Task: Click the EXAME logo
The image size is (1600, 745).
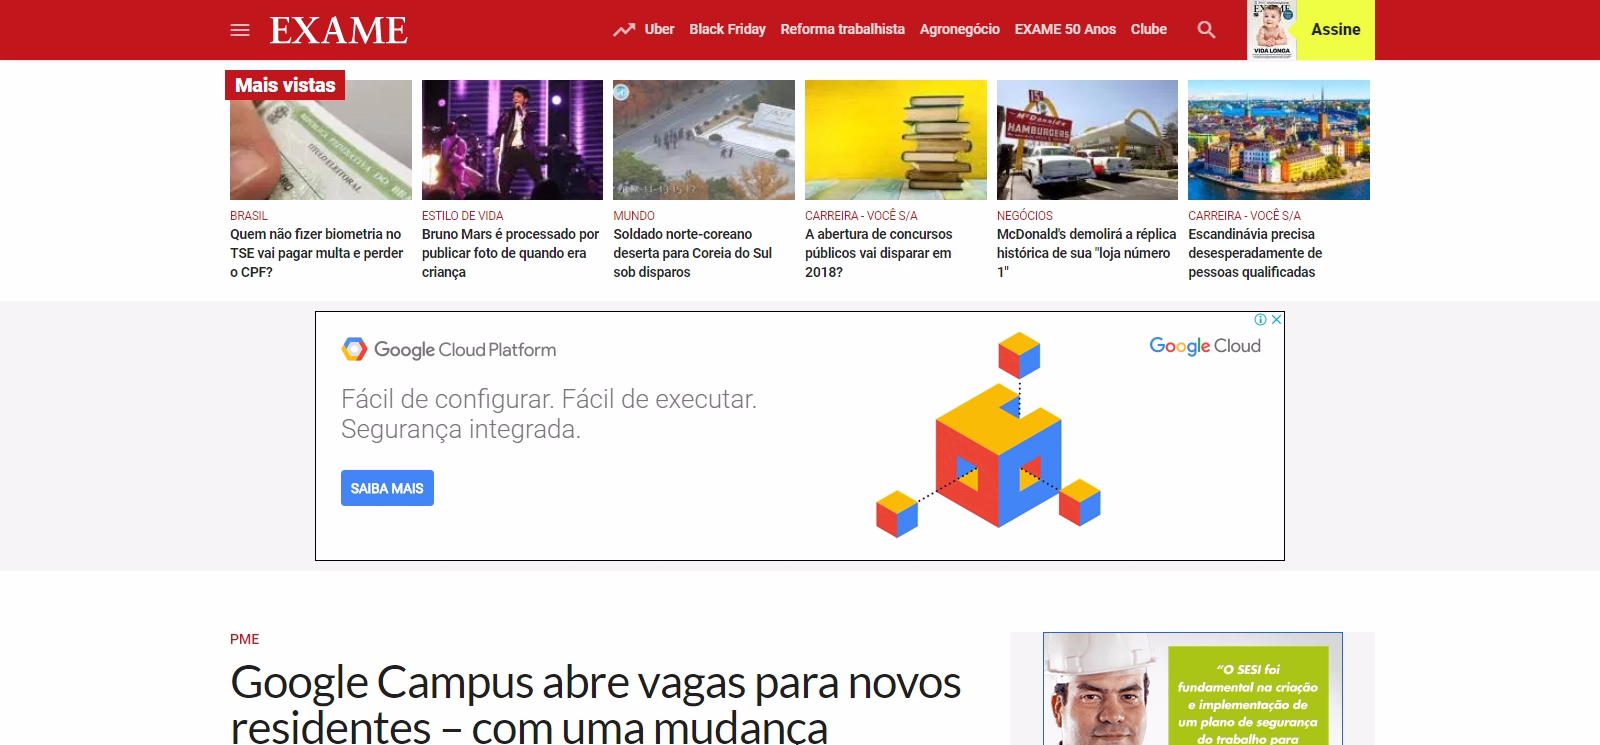Action: click(338, 30)
